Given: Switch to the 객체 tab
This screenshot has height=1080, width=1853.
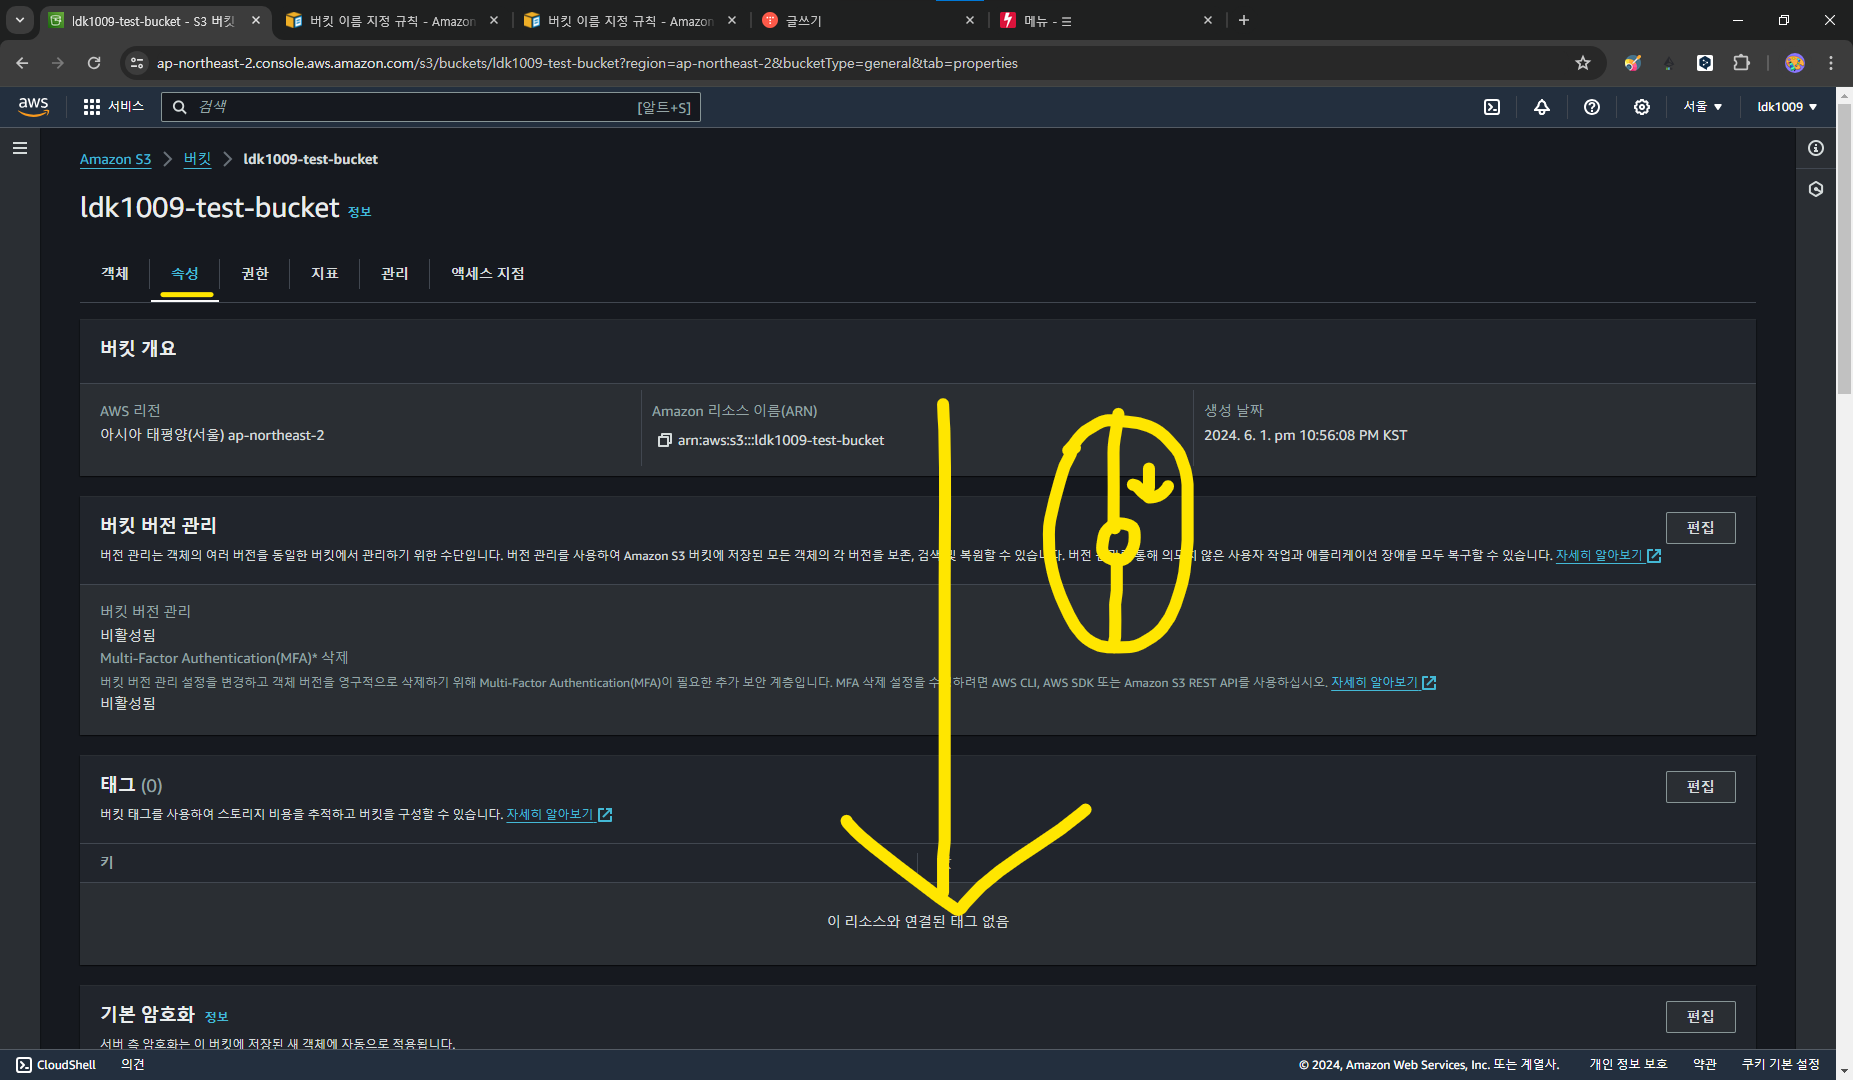Looking at the screenshot, I should pos(115,274).
